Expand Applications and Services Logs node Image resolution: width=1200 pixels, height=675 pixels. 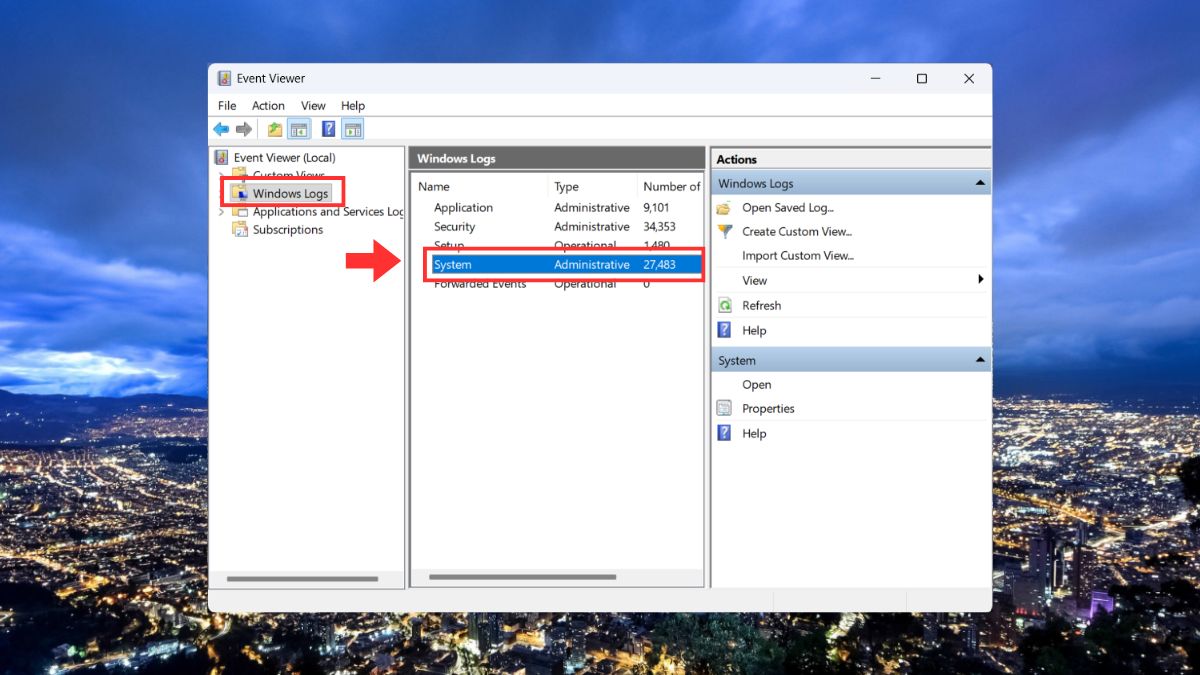221,212
